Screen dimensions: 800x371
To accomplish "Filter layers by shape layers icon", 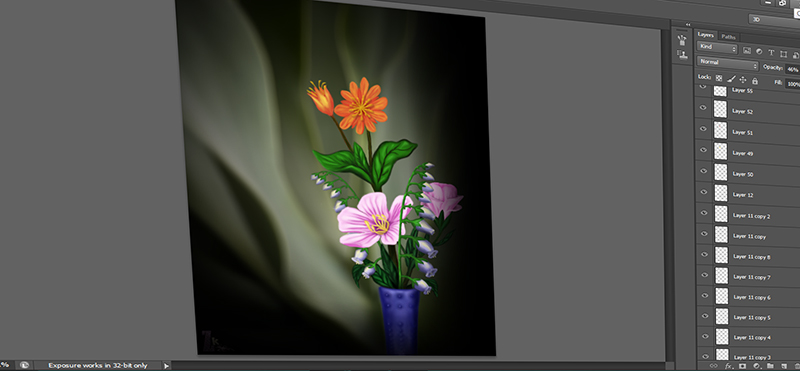I will [x=784, y=54].
